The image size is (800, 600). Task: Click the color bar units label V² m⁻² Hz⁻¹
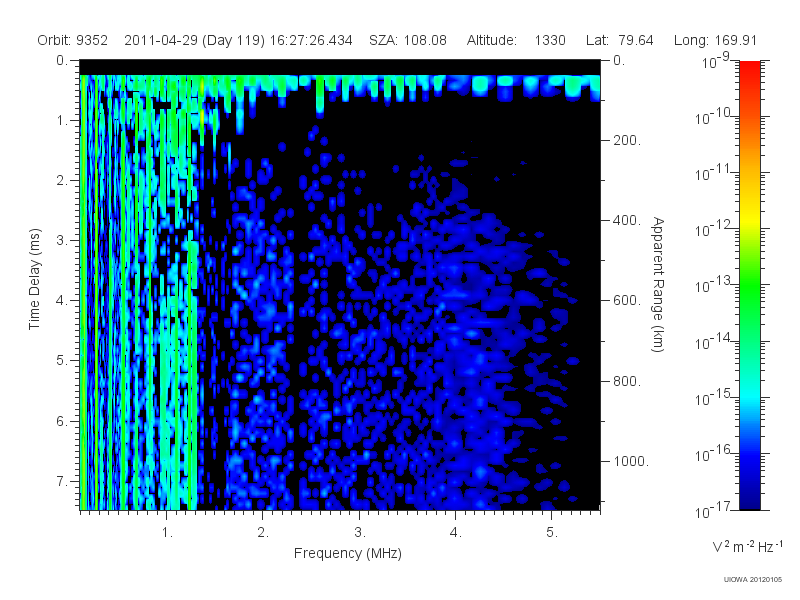coord(747,546)
